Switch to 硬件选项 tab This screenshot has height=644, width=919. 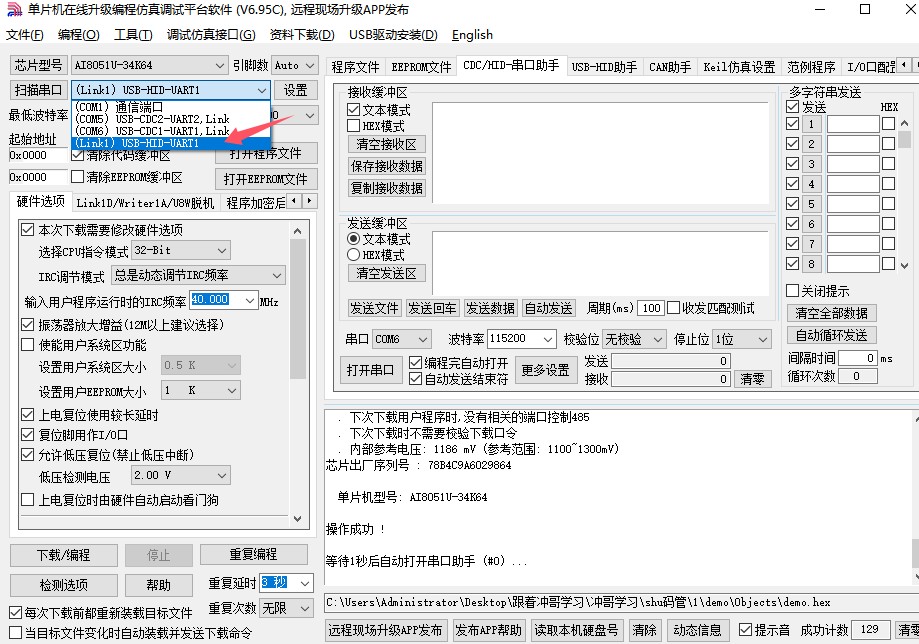click(x=40, y=202)
